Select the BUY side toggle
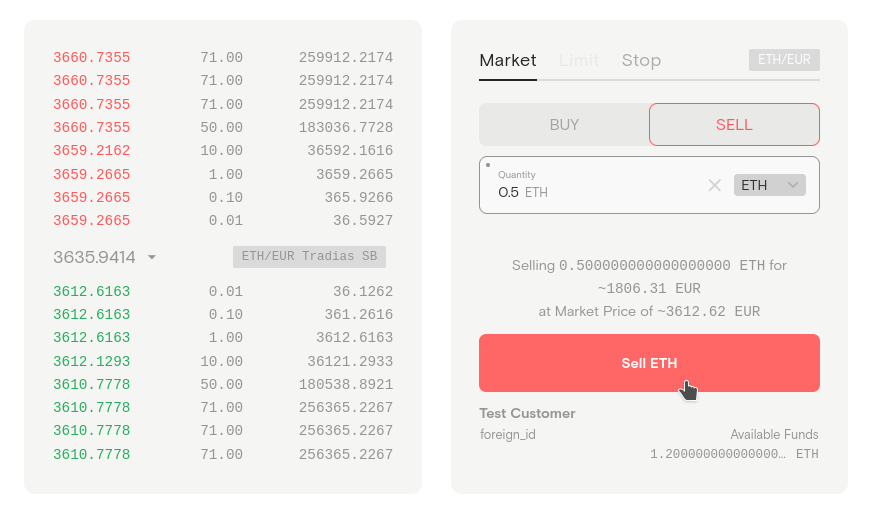 tap(564, 125)
